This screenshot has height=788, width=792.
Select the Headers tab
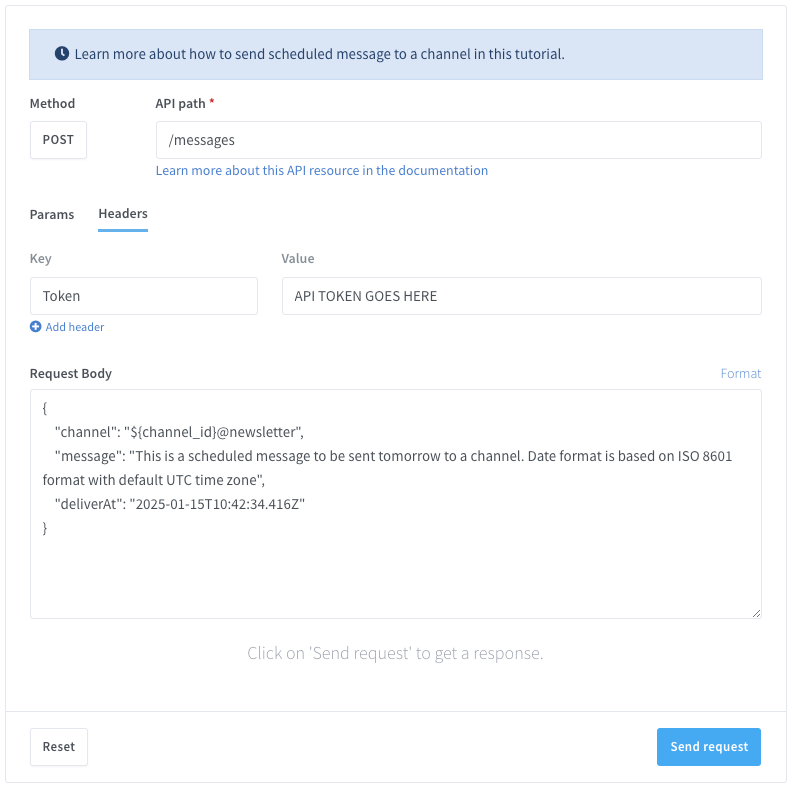123,214
